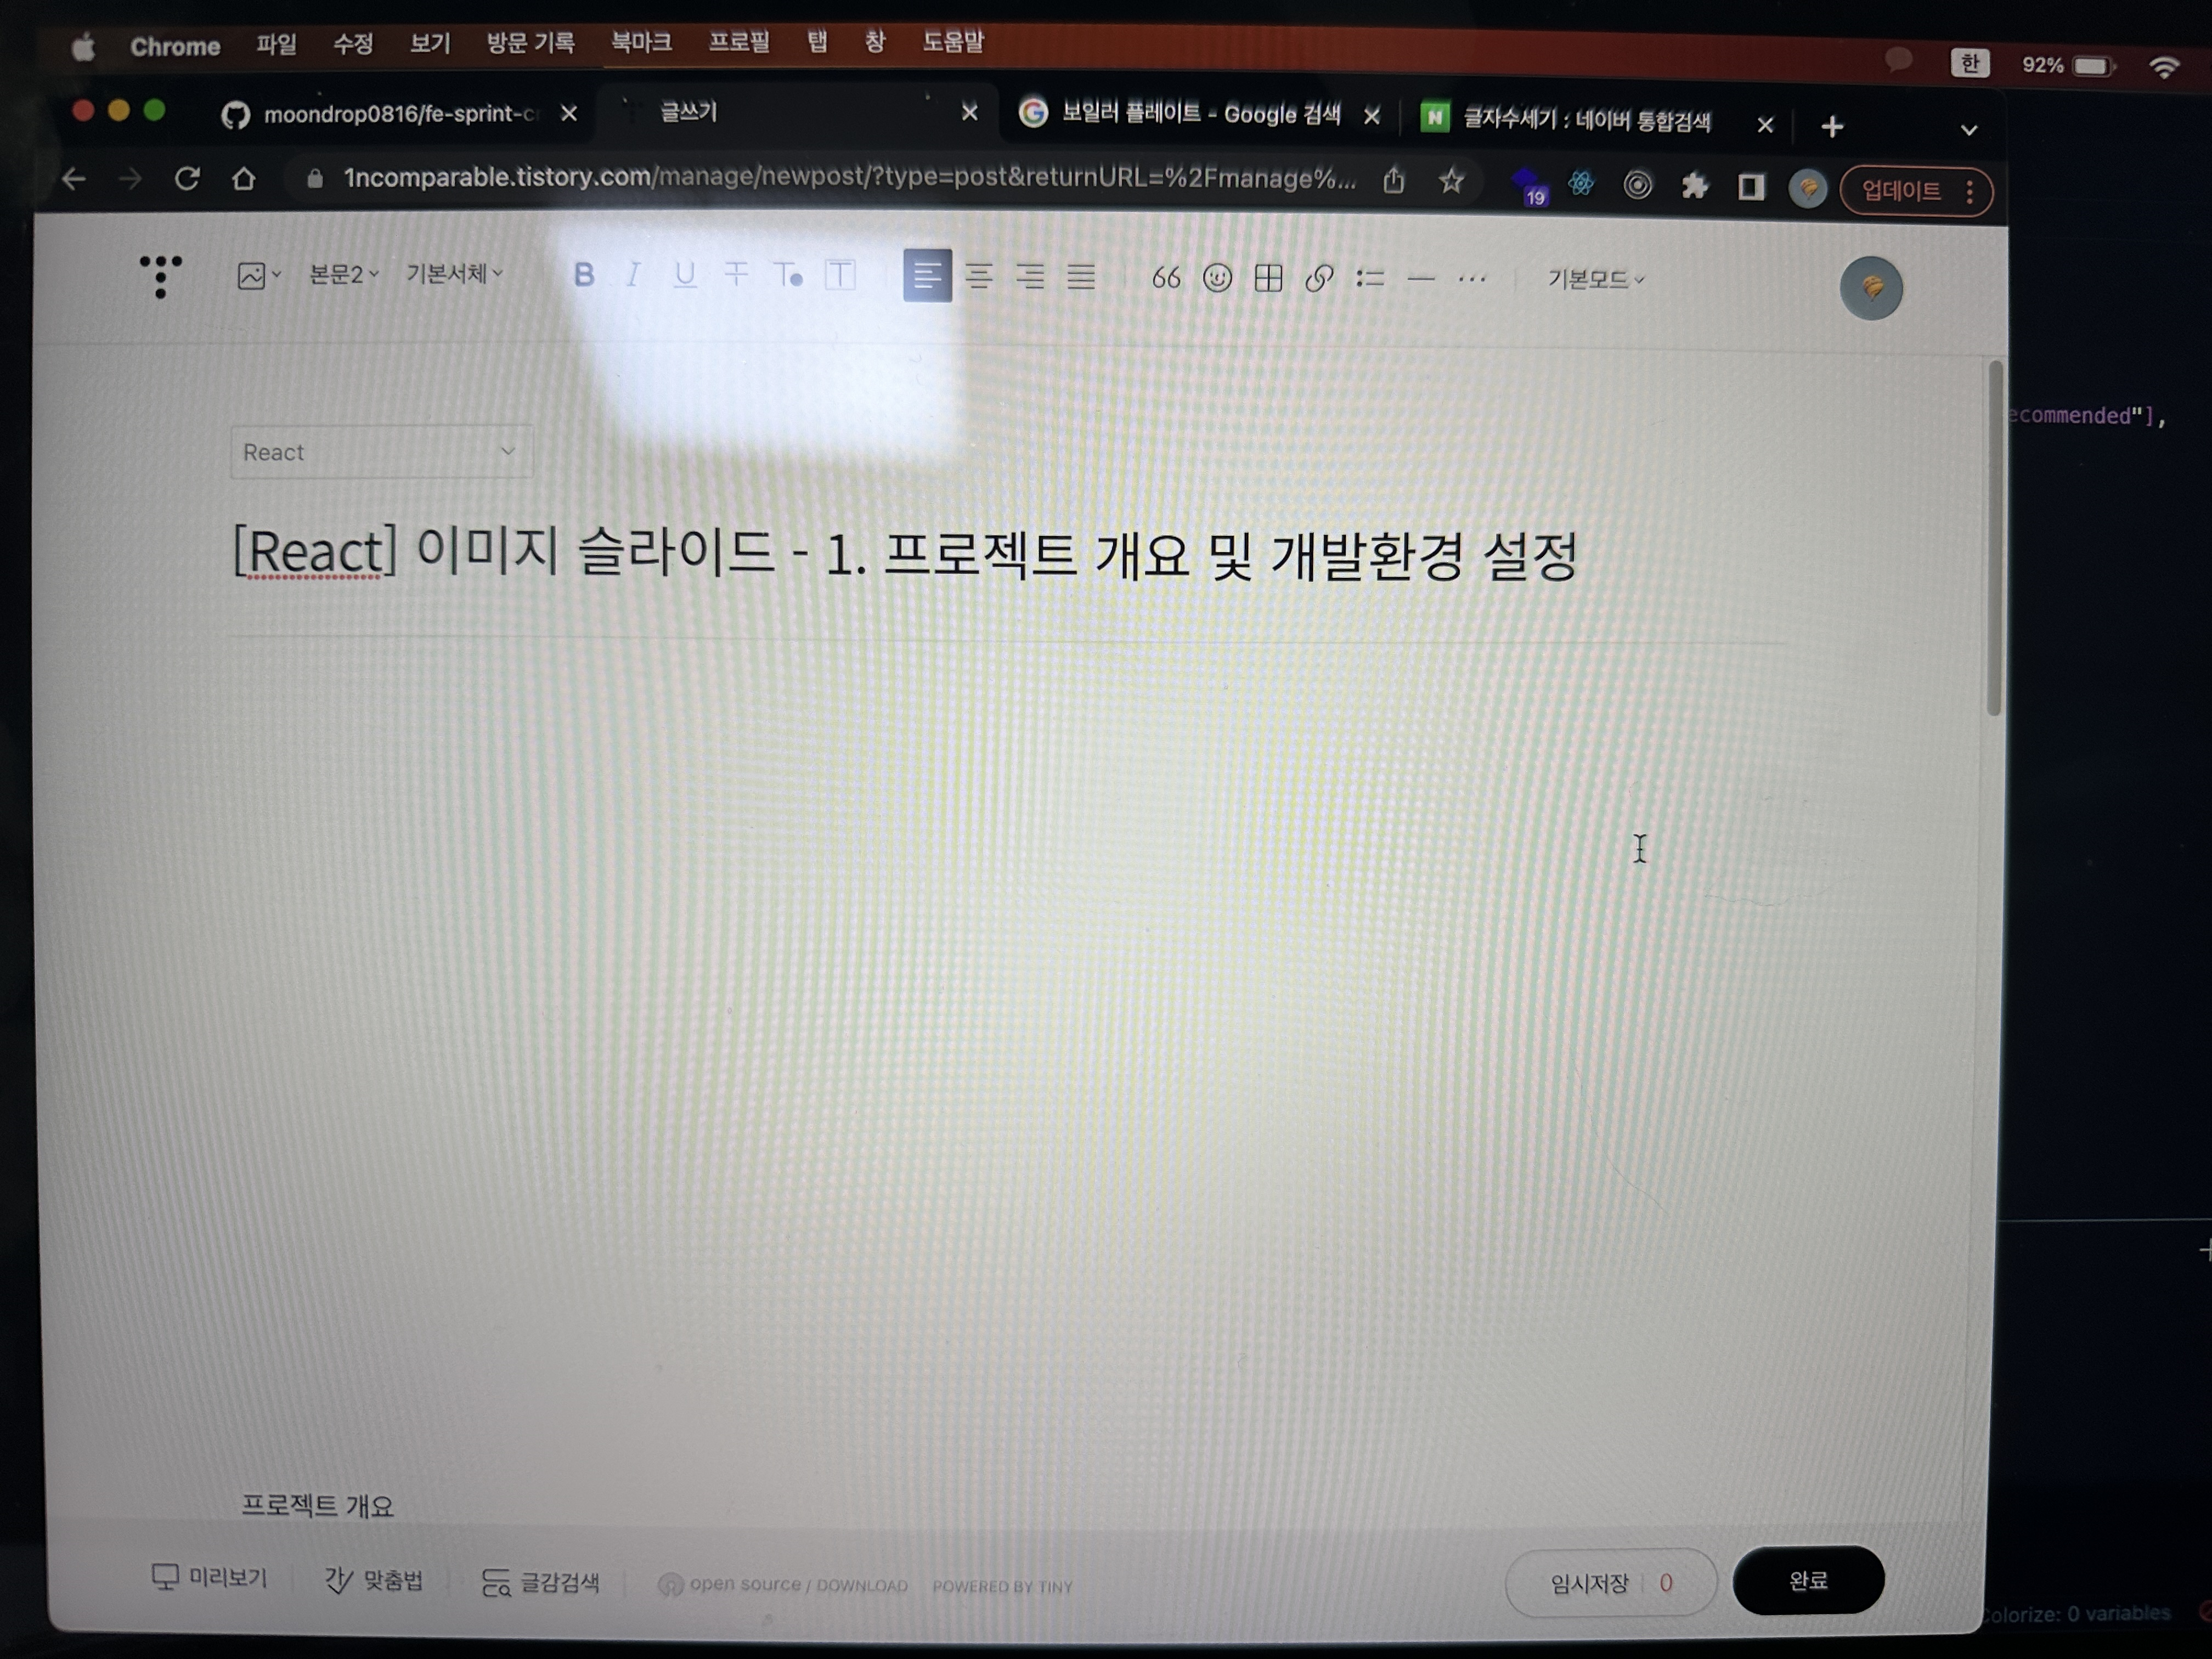Click the post title text field
The image size is (2212, 1659).
[x=905, y=554]
